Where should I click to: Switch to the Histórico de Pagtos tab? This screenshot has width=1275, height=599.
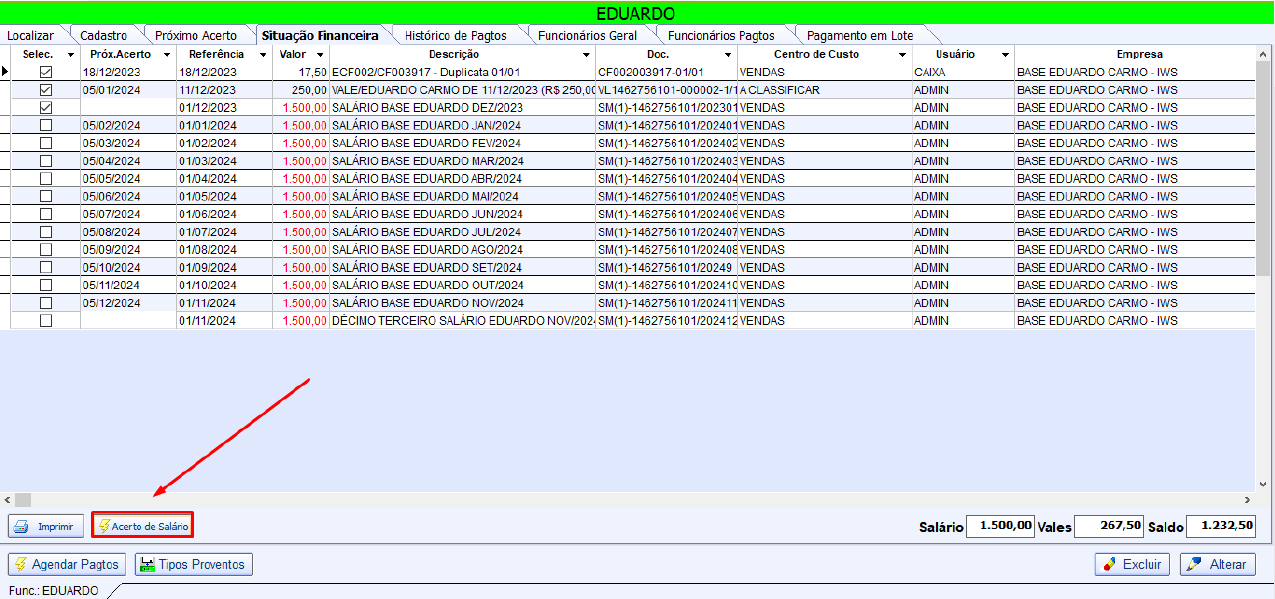(x=455, y=35)
